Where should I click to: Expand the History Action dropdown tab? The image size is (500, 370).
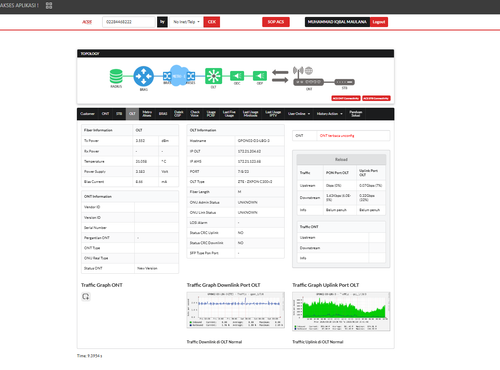[330, 114]
